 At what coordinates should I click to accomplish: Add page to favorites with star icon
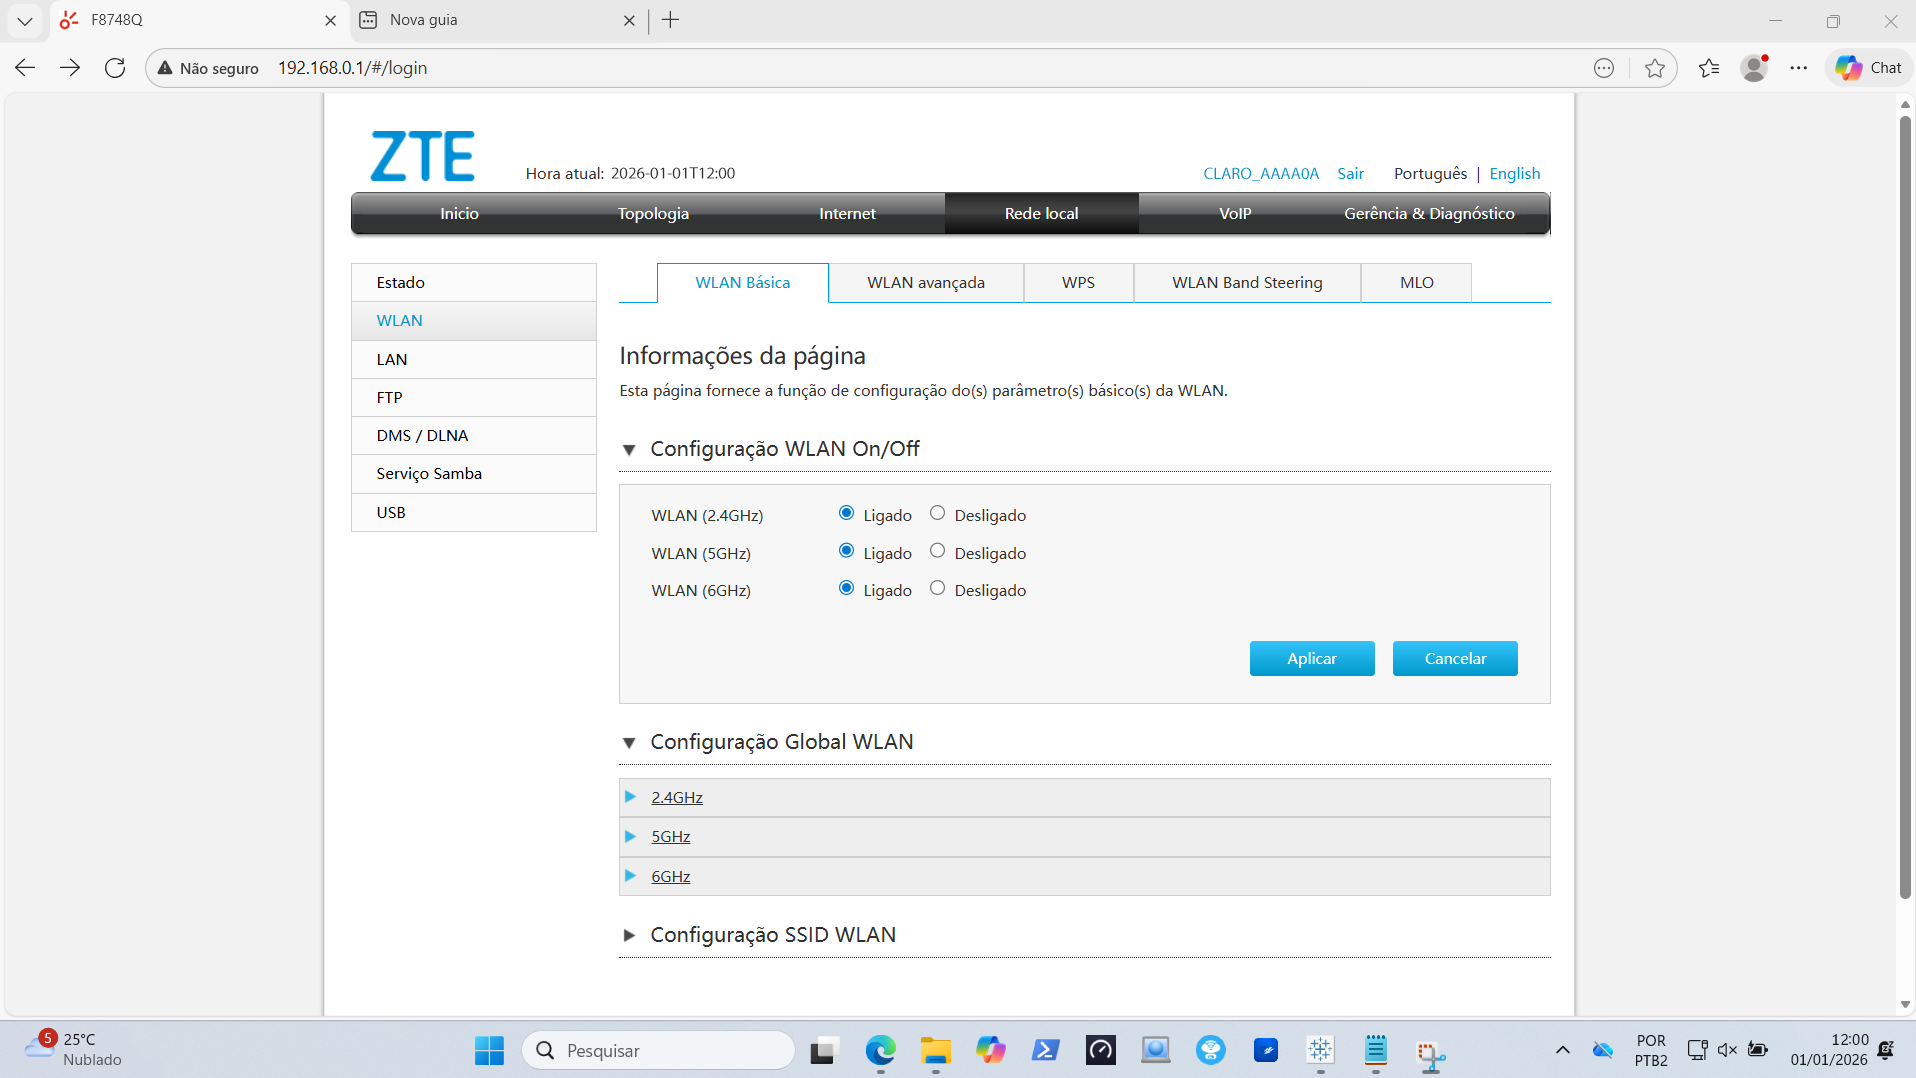(x=1655, y=67)
